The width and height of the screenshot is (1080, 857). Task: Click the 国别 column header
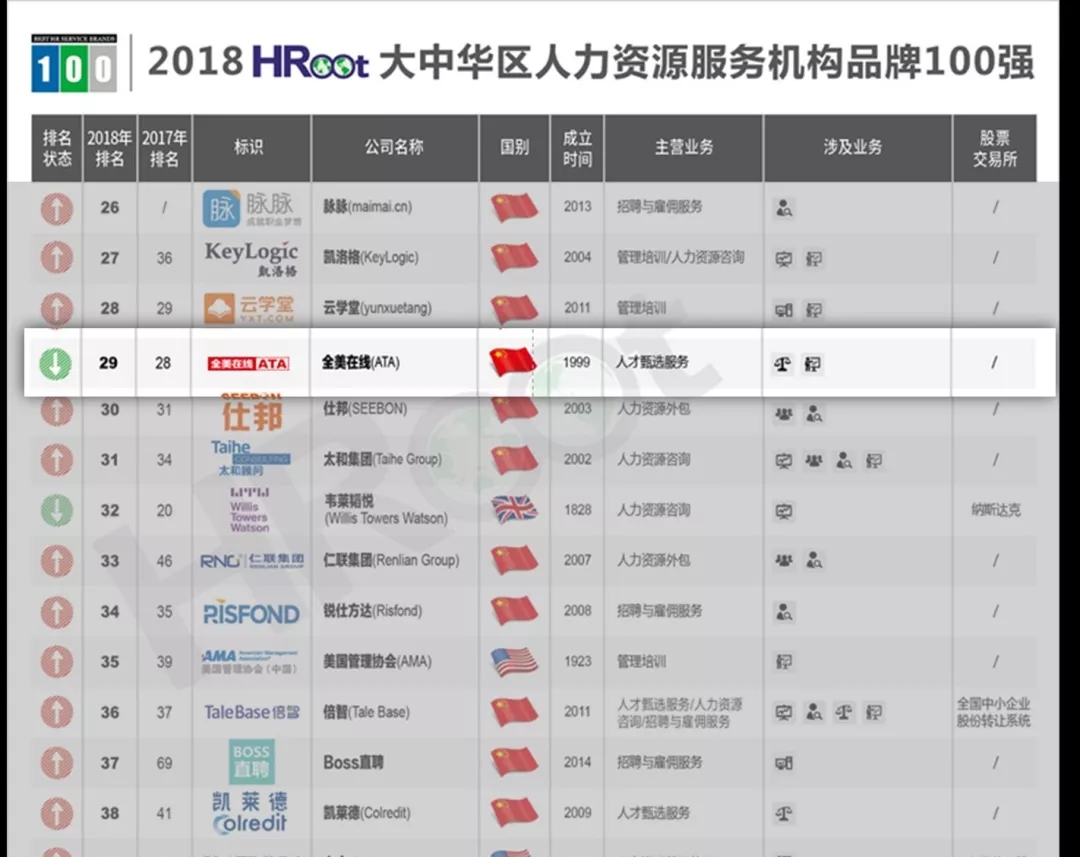(x=515, y=147)
